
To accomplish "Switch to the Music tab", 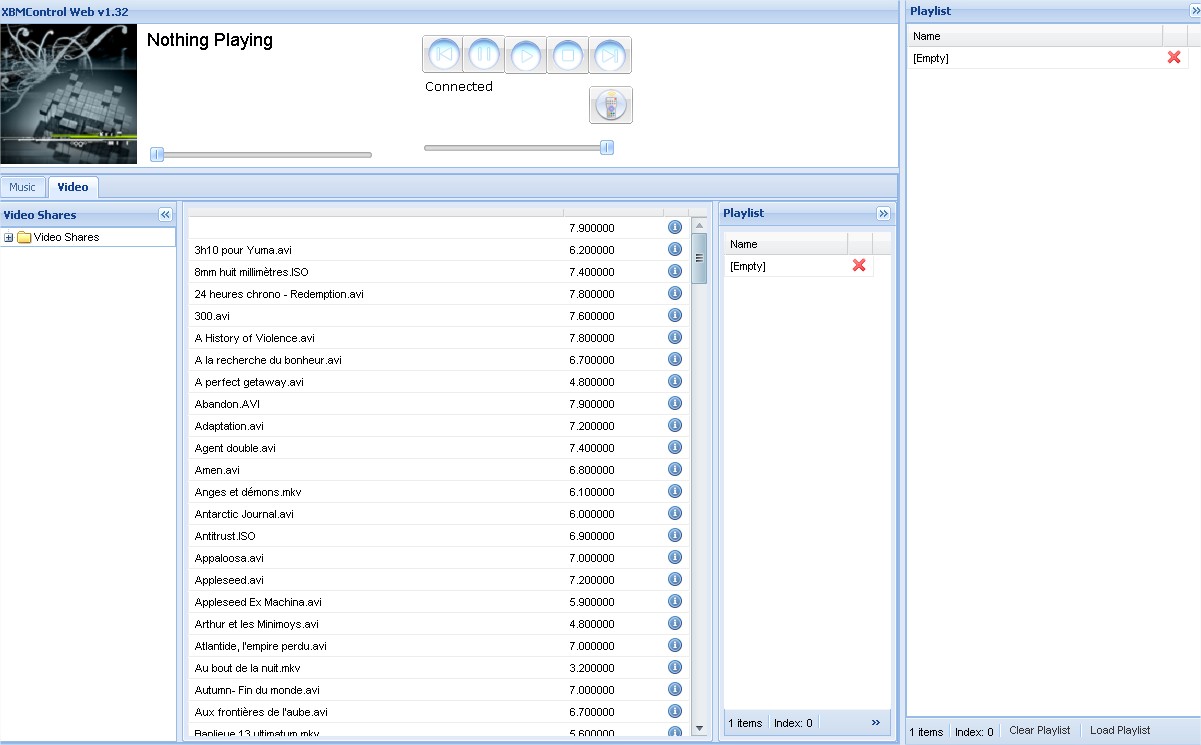I will coord(22,187).
